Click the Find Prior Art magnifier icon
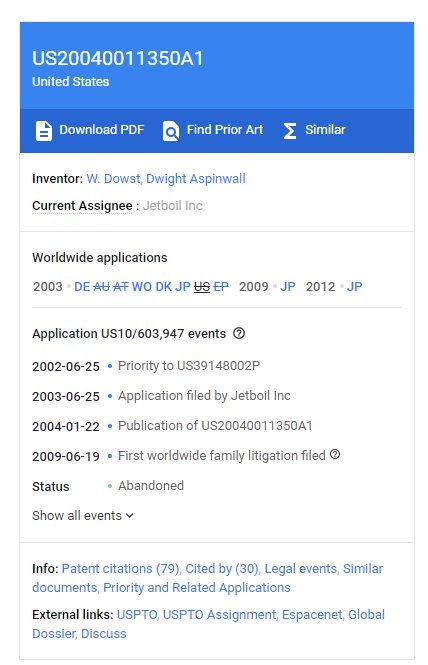This screenshot has width=428, height=665. [171, 131]
